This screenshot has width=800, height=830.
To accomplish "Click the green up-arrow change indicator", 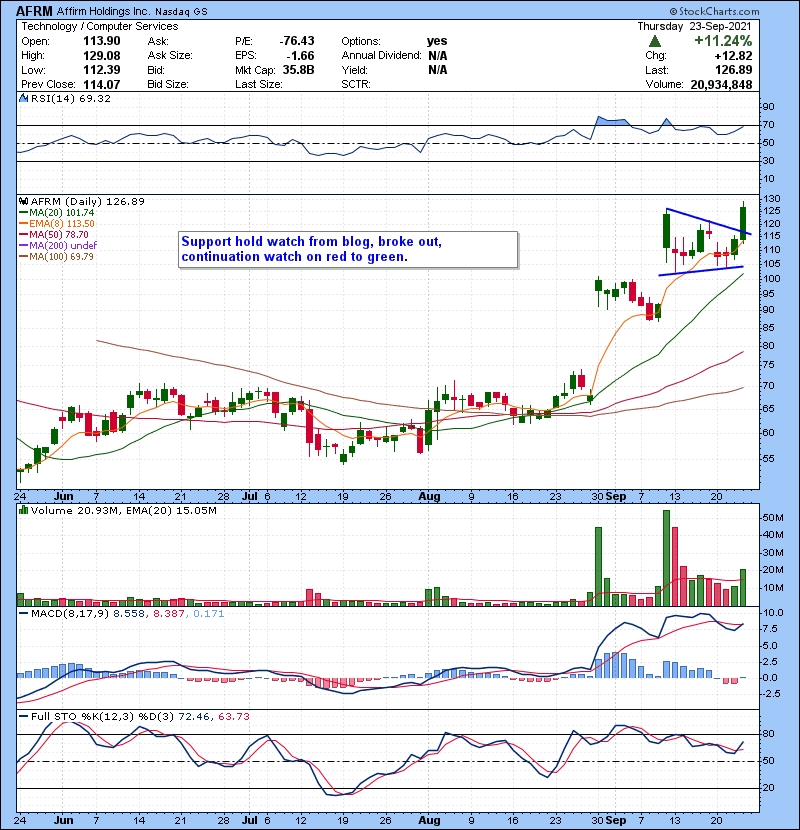I will (x=655, y=41).
